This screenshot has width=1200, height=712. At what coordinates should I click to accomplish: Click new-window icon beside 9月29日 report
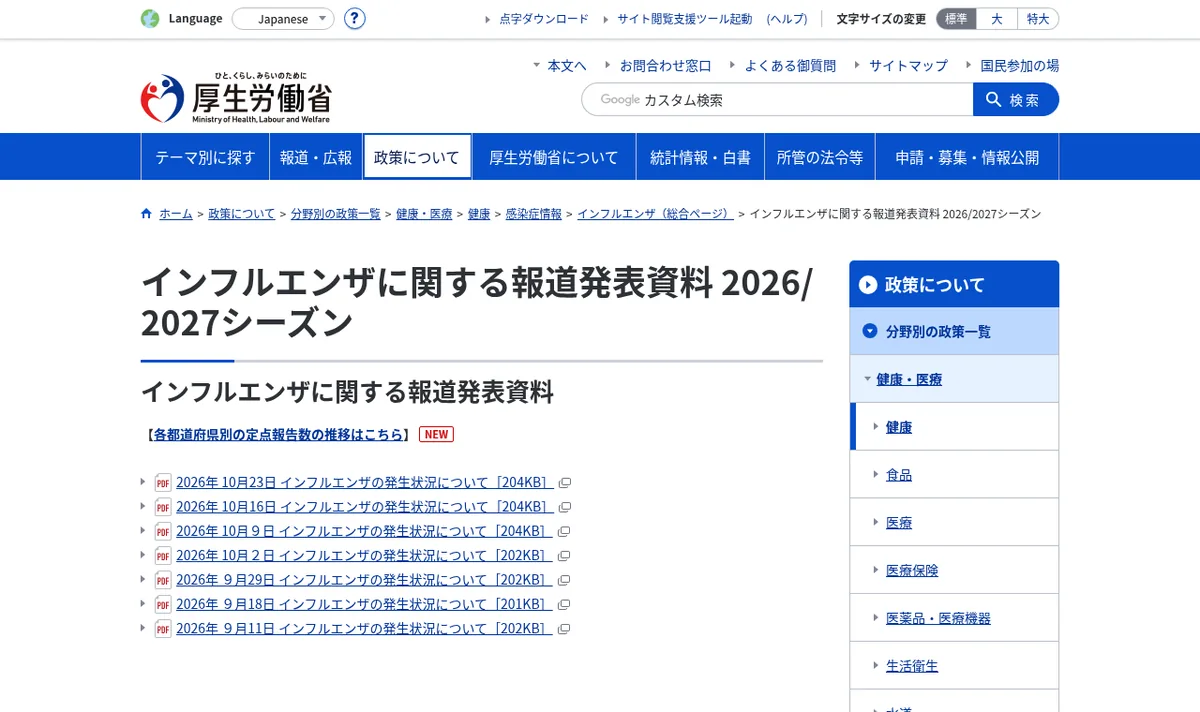pos(564,581)
